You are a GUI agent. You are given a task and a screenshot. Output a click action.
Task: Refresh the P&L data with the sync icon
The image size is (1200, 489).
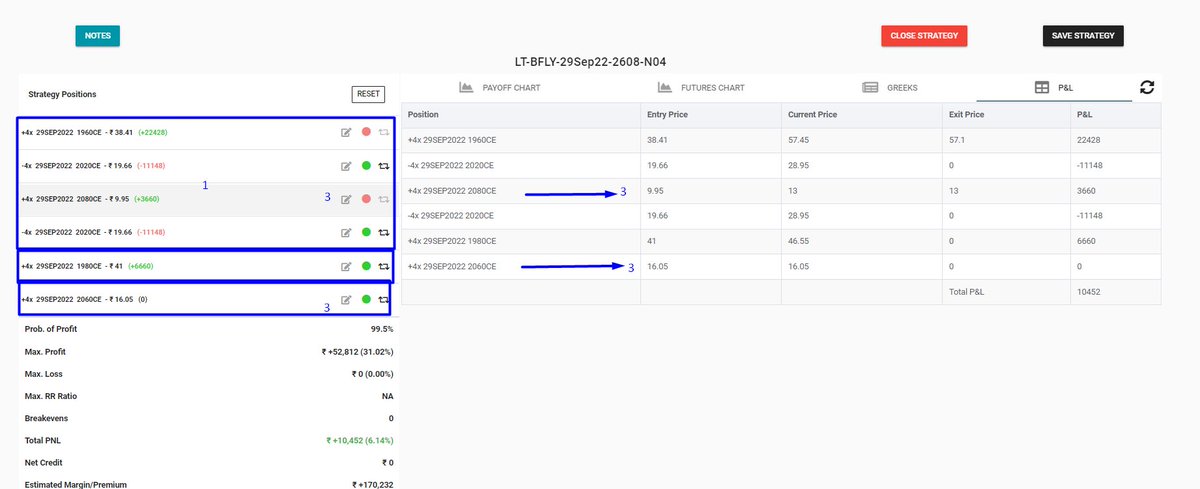[x=1147, y=88]
